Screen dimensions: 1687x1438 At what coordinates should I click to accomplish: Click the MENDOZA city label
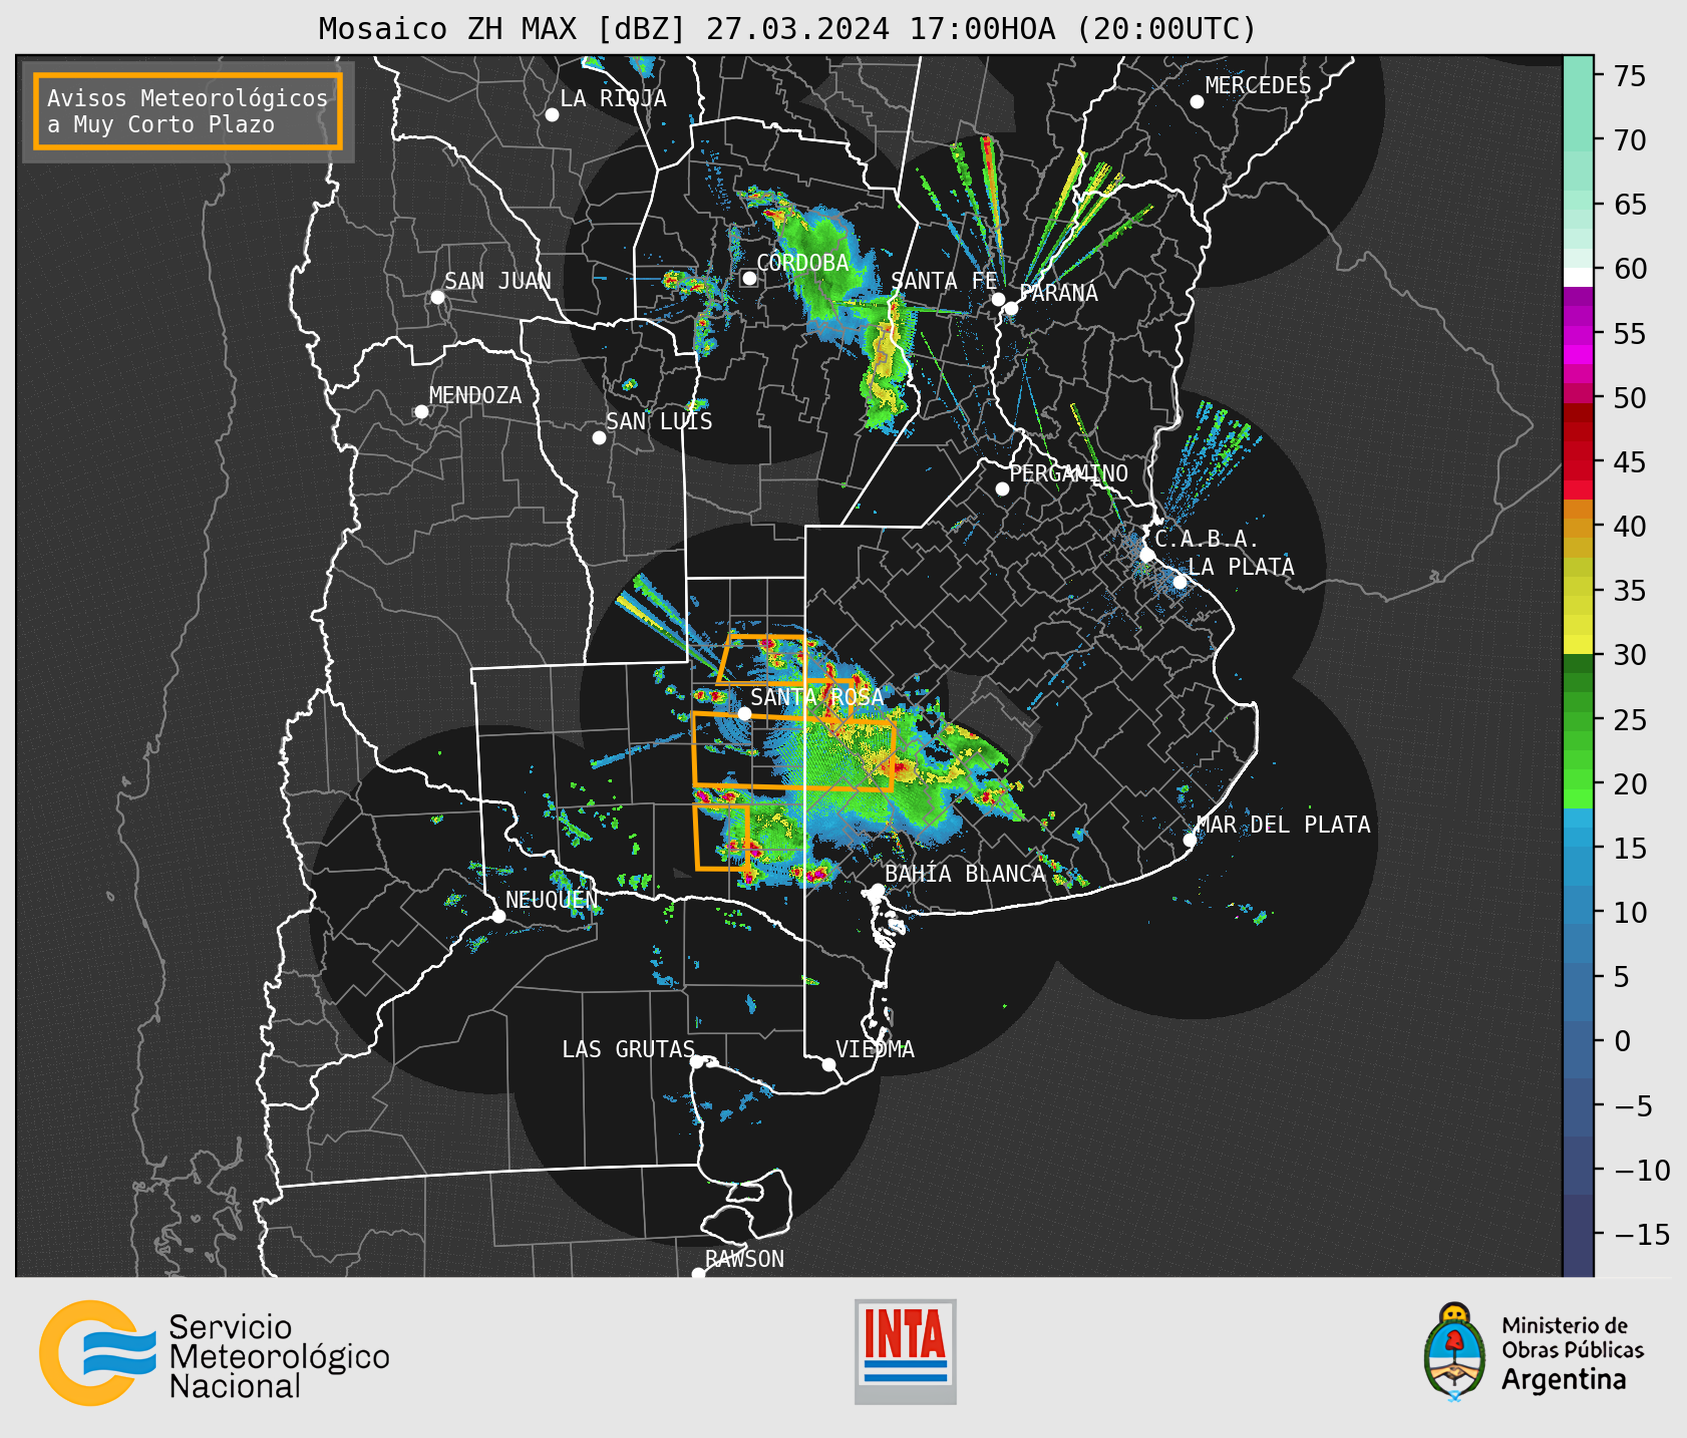[475, 396]
